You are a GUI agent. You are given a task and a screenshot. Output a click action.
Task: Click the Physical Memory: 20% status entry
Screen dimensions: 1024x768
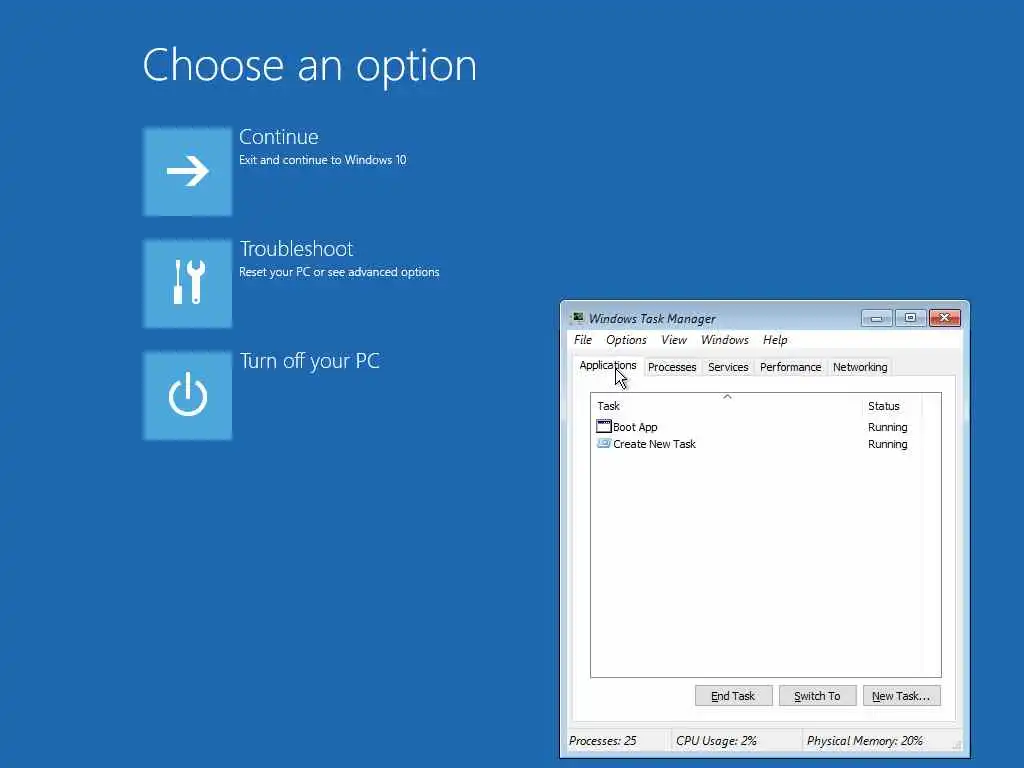tap(864, 741)
